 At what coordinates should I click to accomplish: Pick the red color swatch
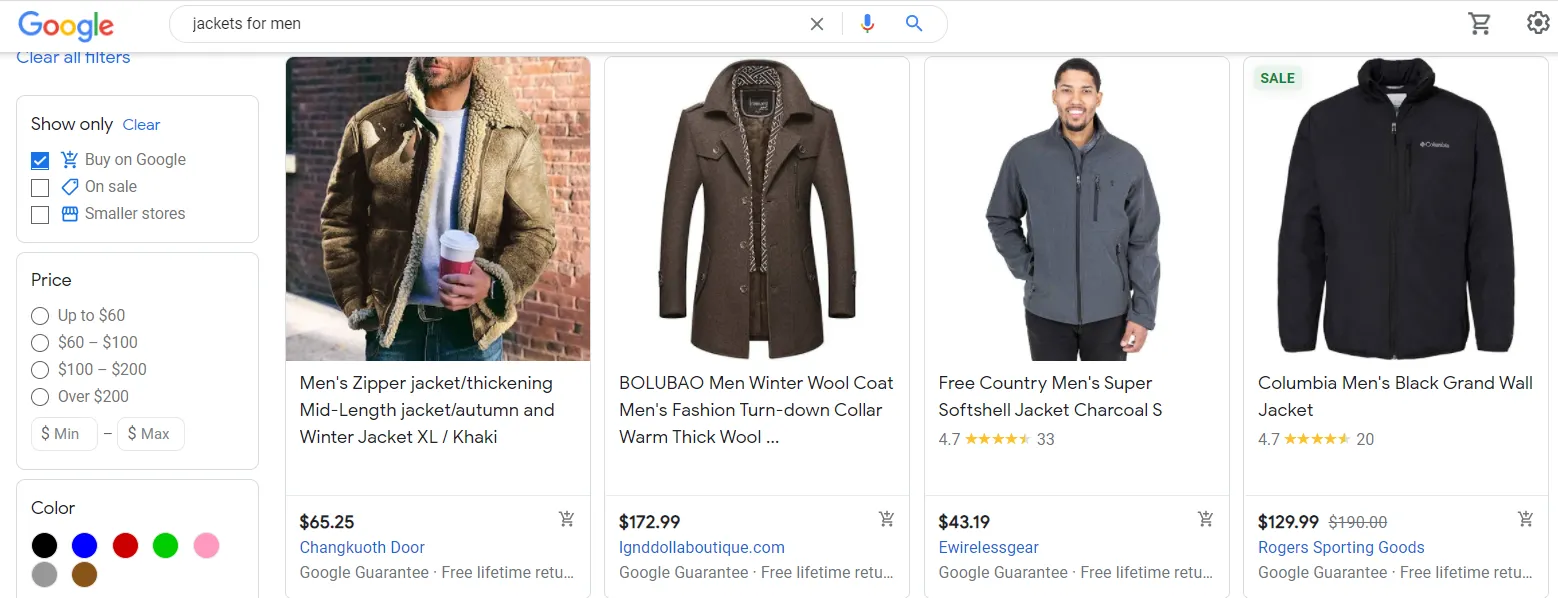tap(125, 545)
